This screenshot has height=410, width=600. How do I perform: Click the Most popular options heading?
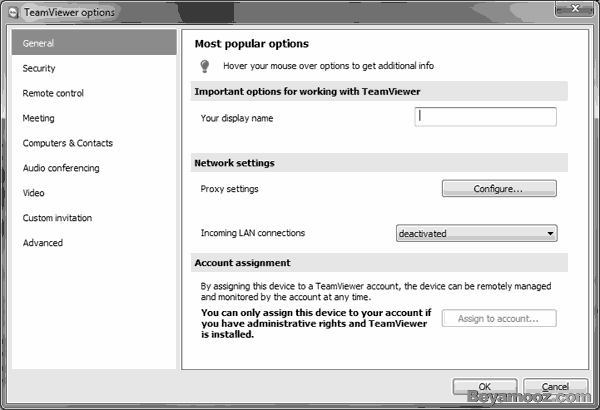click(x=251, y=44)
